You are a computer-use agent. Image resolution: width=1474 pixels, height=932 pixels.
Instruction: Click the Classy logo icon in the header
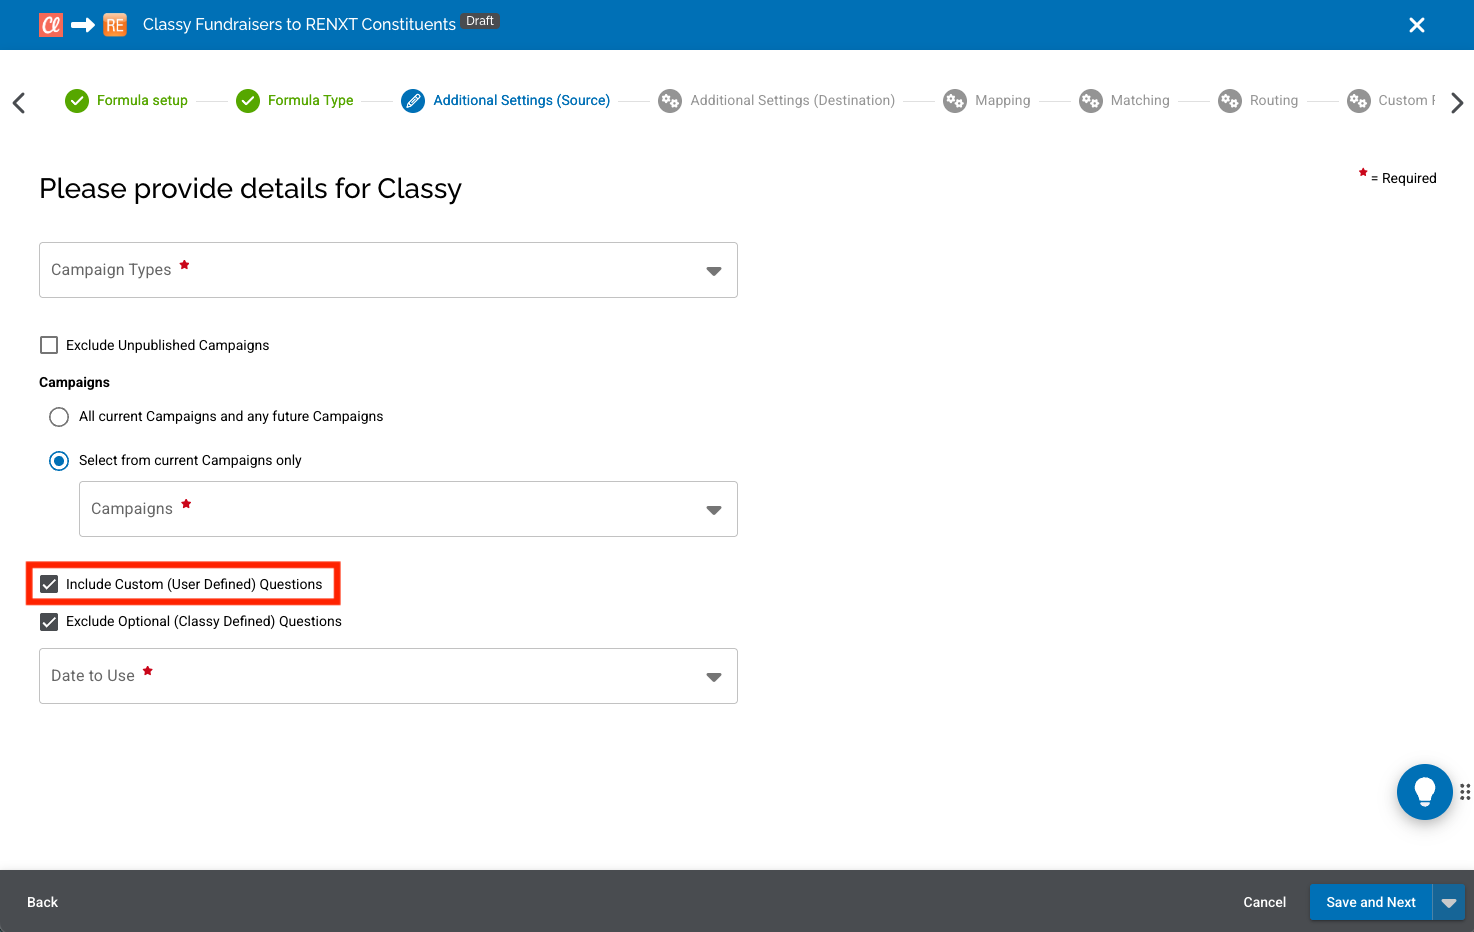[x=50, y=24]
